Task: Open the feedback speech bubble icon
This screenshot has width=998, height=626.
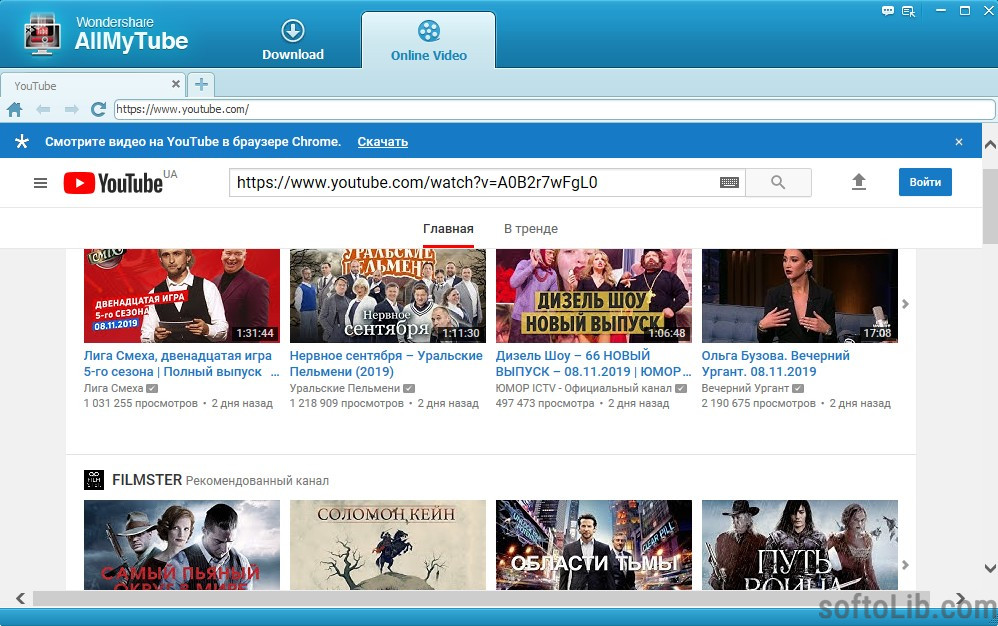Action: 887,10
